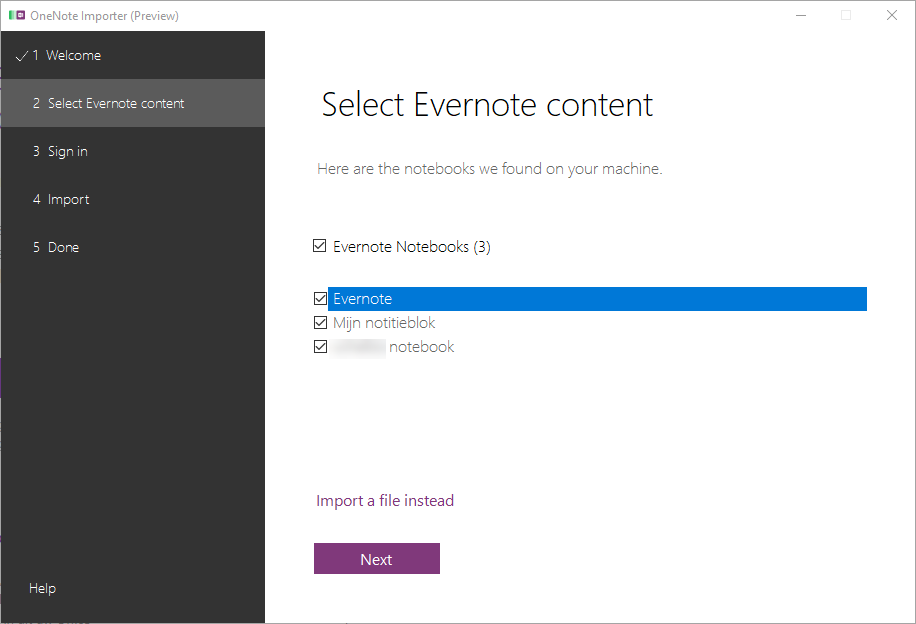Toggle the checkbox for the third notebook
916x624 pixels.
tap(320, 346)
